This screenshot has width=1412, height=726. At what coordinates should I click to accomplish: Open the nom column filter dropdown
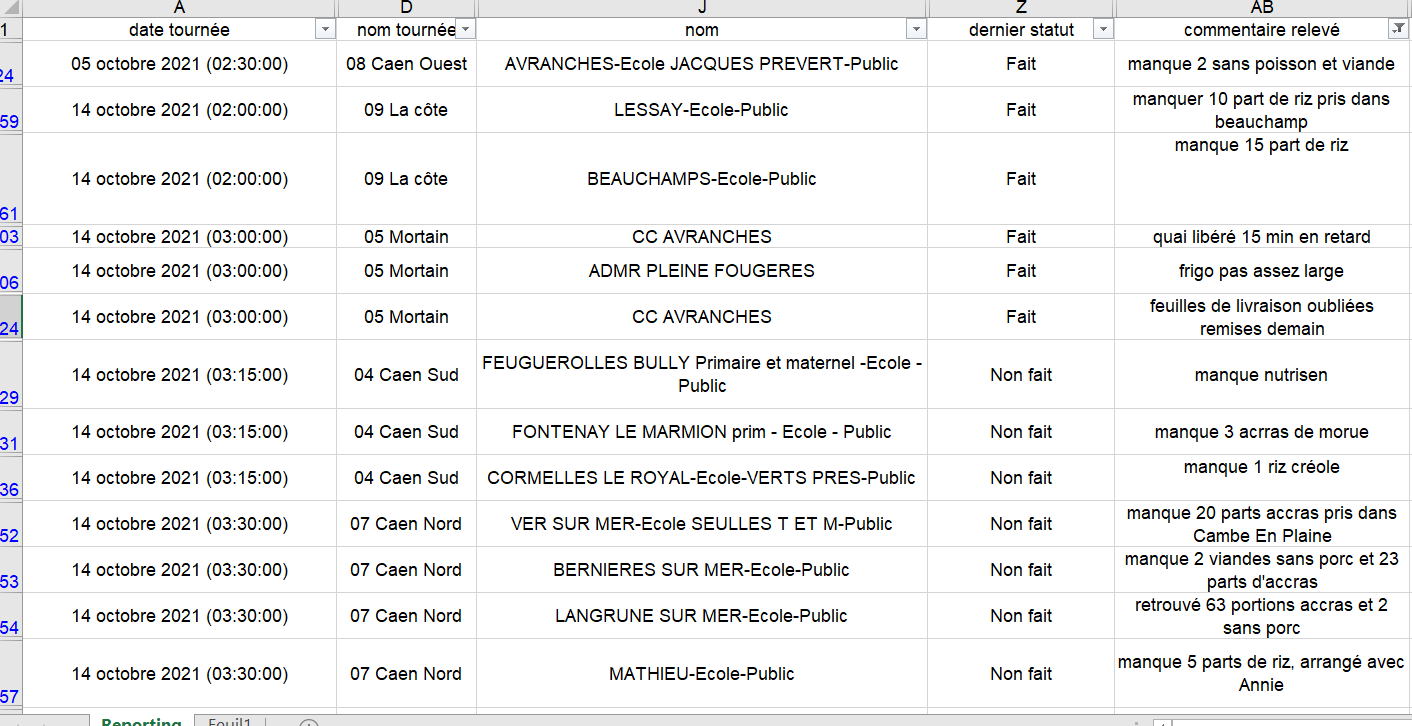click(916, 30)
